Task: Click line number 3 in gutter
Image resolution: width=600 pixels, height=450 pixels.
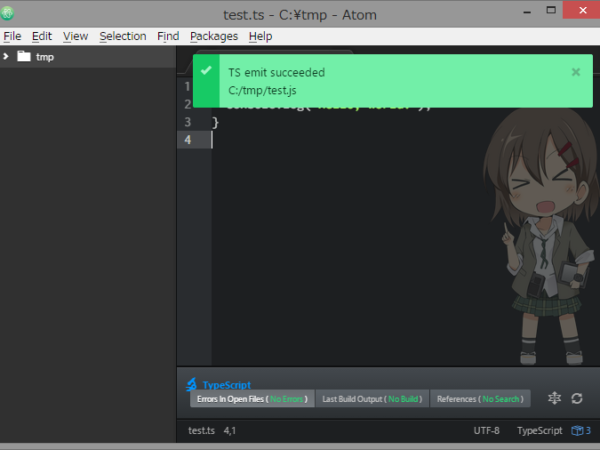Action: pyautogui.click(x=188, y=122)
